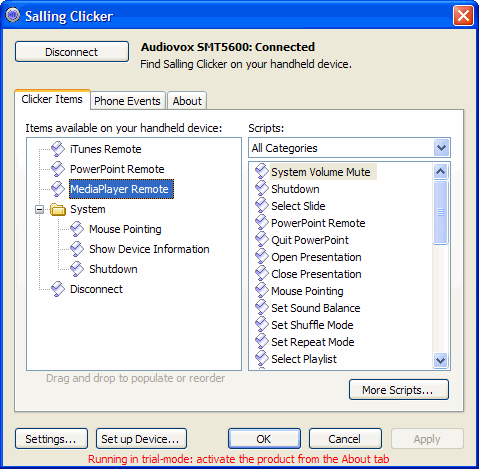Image resolution: width=479 pixels, height=469 pixels.
Task: Click the PowerPoint Remote icon in Scripts list
Action: tap(262, 222)
